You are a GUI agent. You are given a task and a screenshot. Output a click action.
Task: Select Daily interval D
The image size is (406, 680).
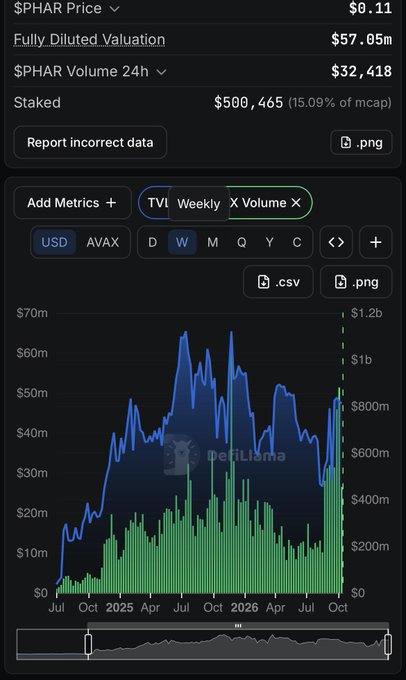point(152,242)
